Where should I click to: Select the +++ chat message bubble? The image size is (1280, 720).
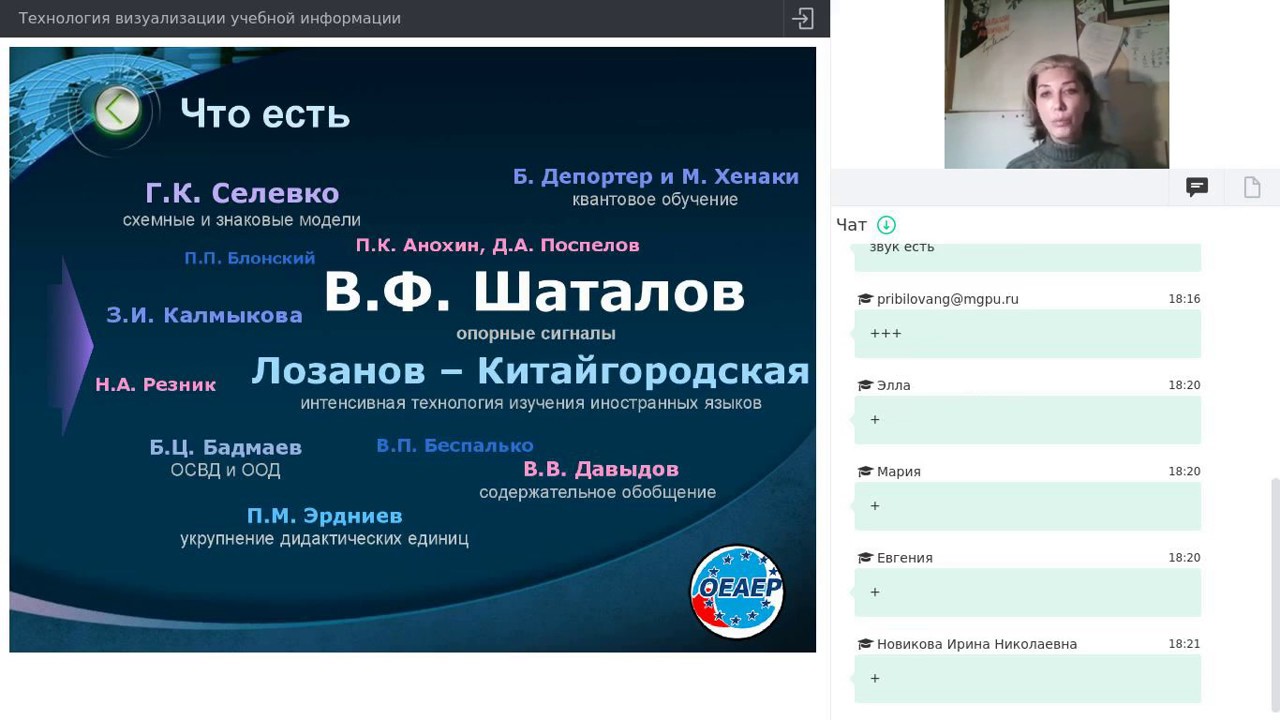tap(1027, 333)
